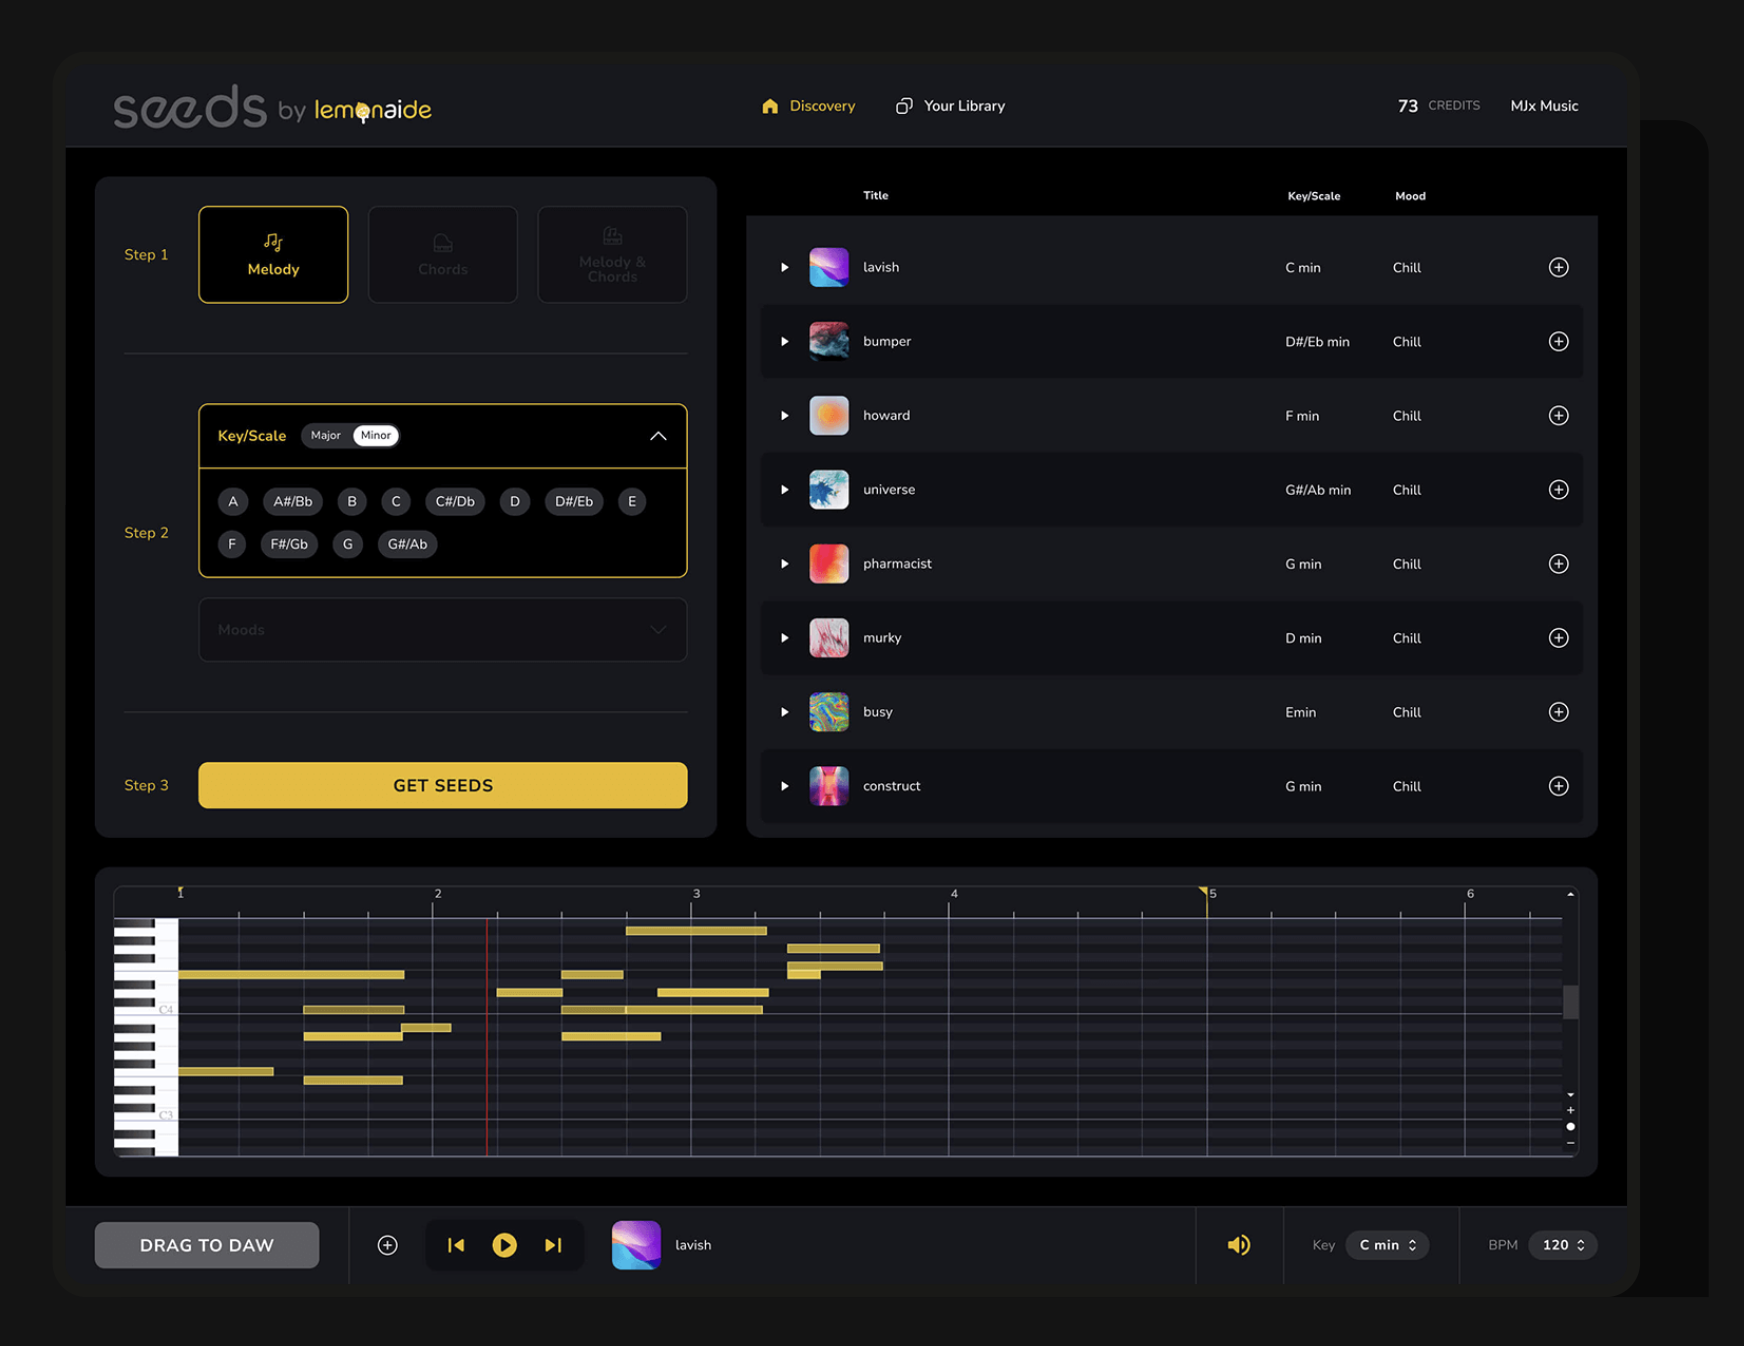Click the Your Library stack icon
The height and width of the screenshot is (1346, 1744).
(904, 106)
